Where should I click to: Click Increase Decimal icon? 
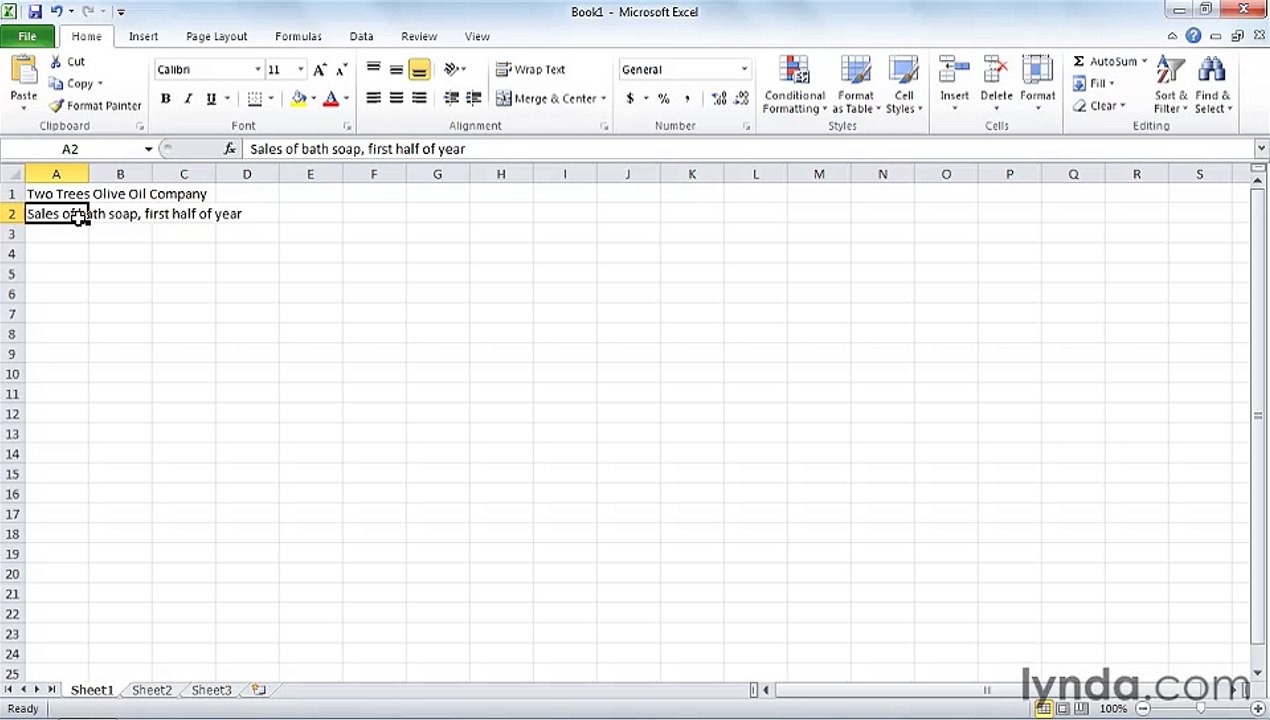point(719,99)
